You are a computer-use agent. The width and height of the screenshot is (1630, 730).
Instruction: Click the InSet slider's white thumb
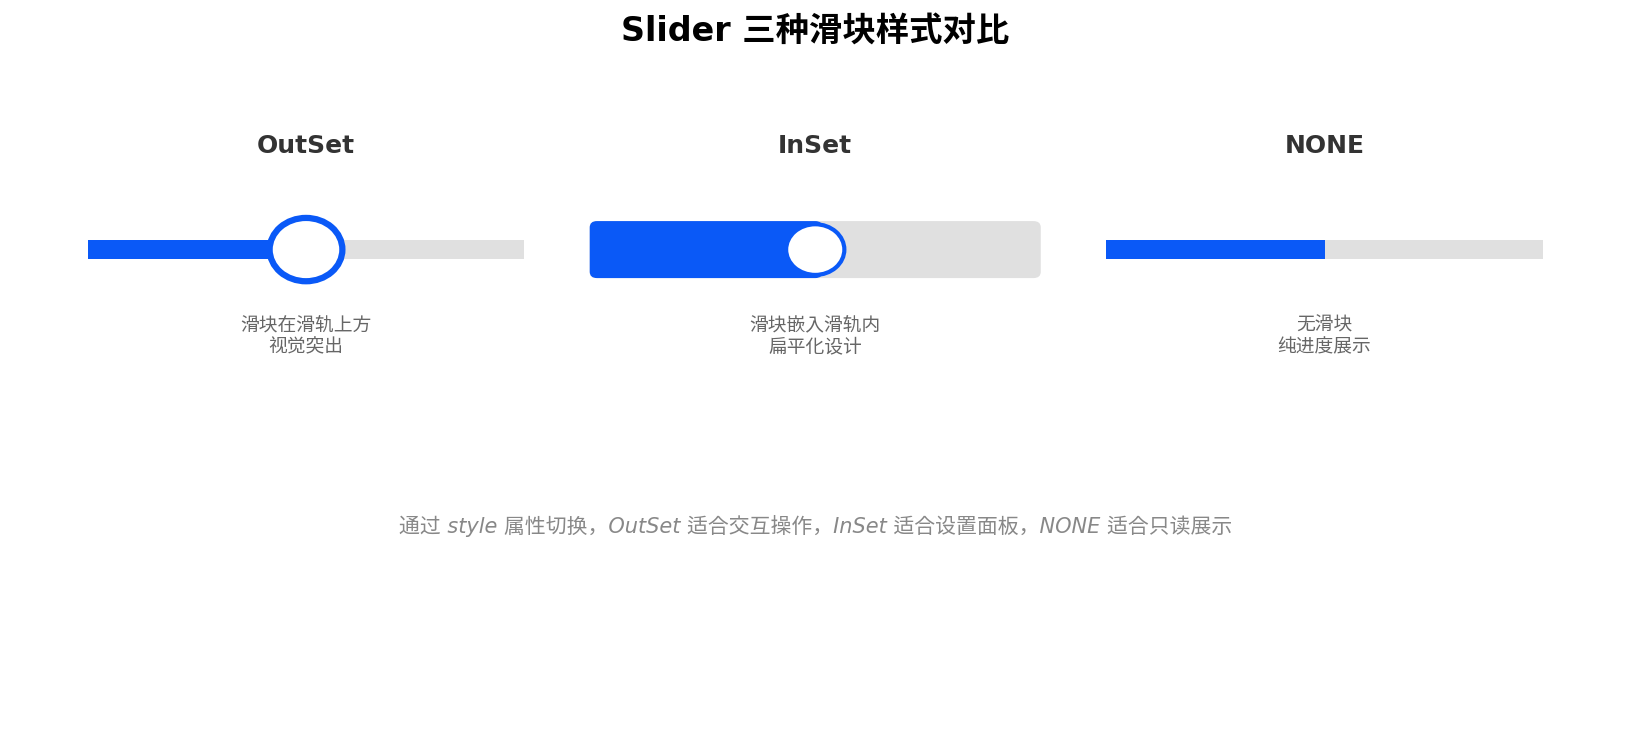(x=816, y=250)
